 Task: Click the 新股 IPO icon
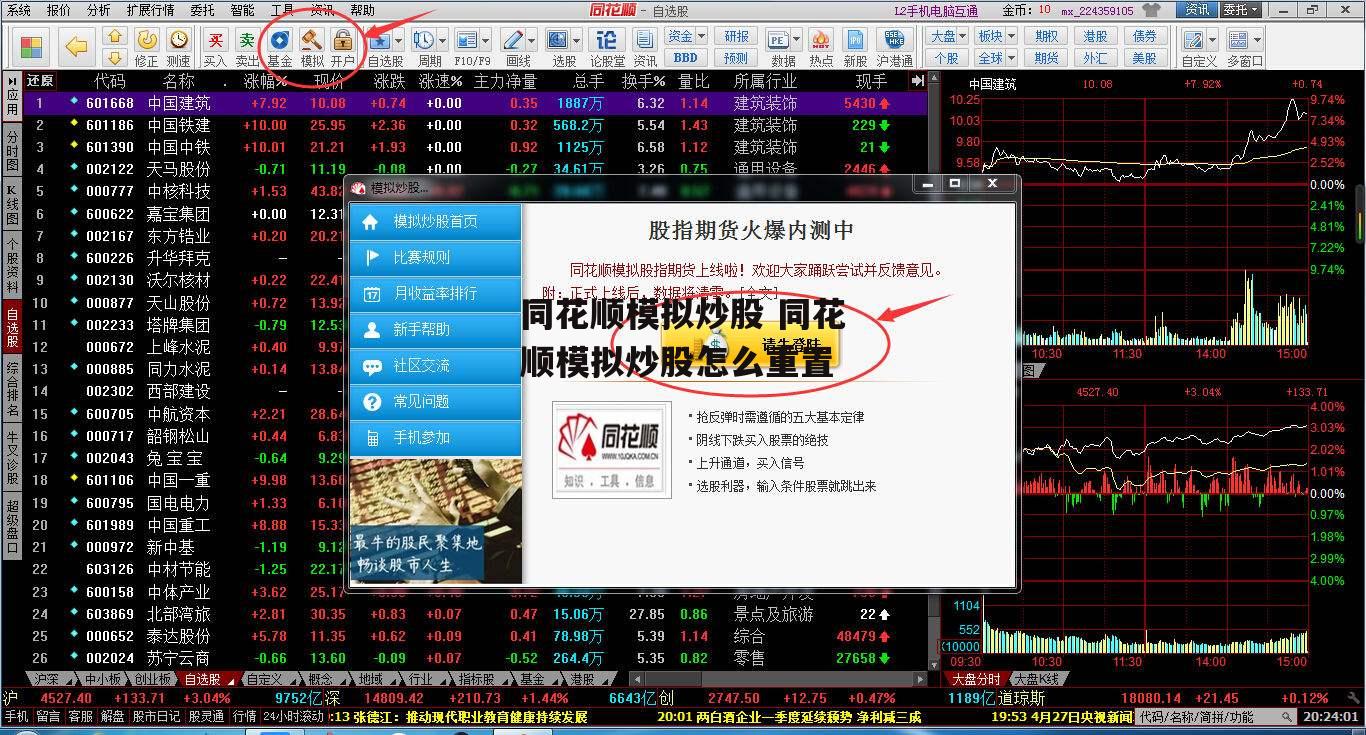855,40
